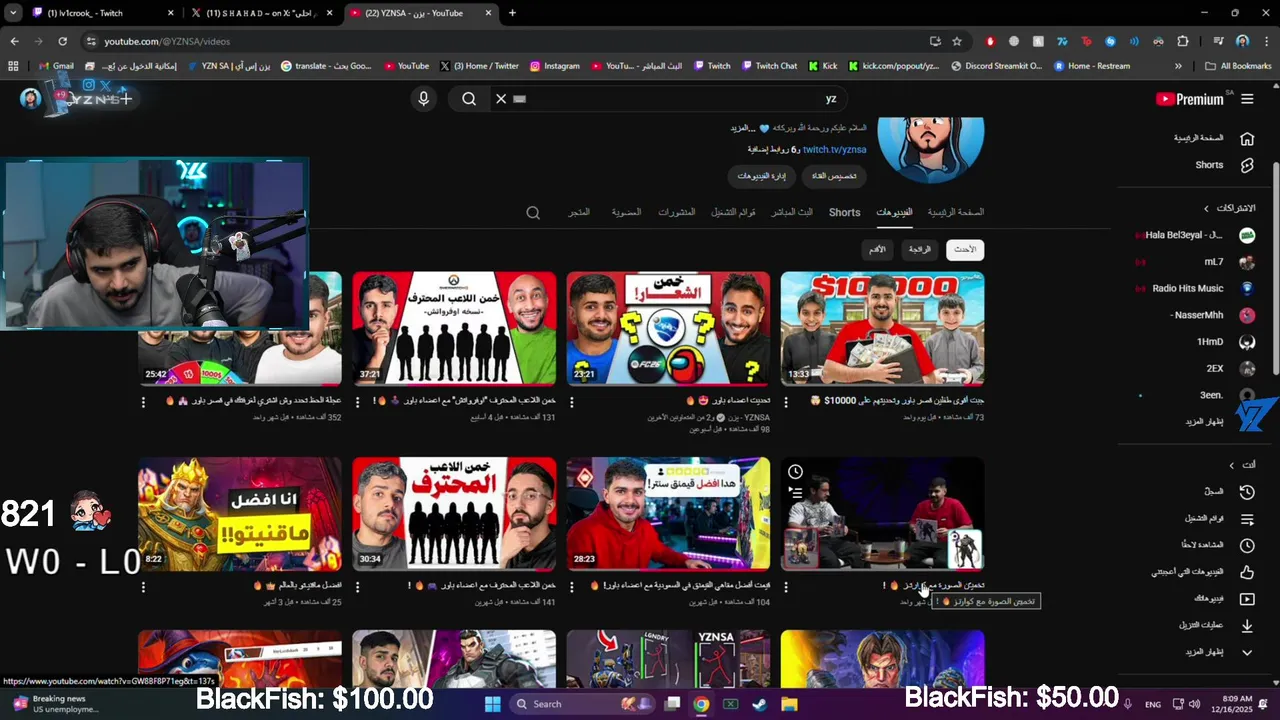
Task: Open the 37:21 Overwatch pro-player video thumbnail
Action: pyautogui.click(x=454, y=328)
